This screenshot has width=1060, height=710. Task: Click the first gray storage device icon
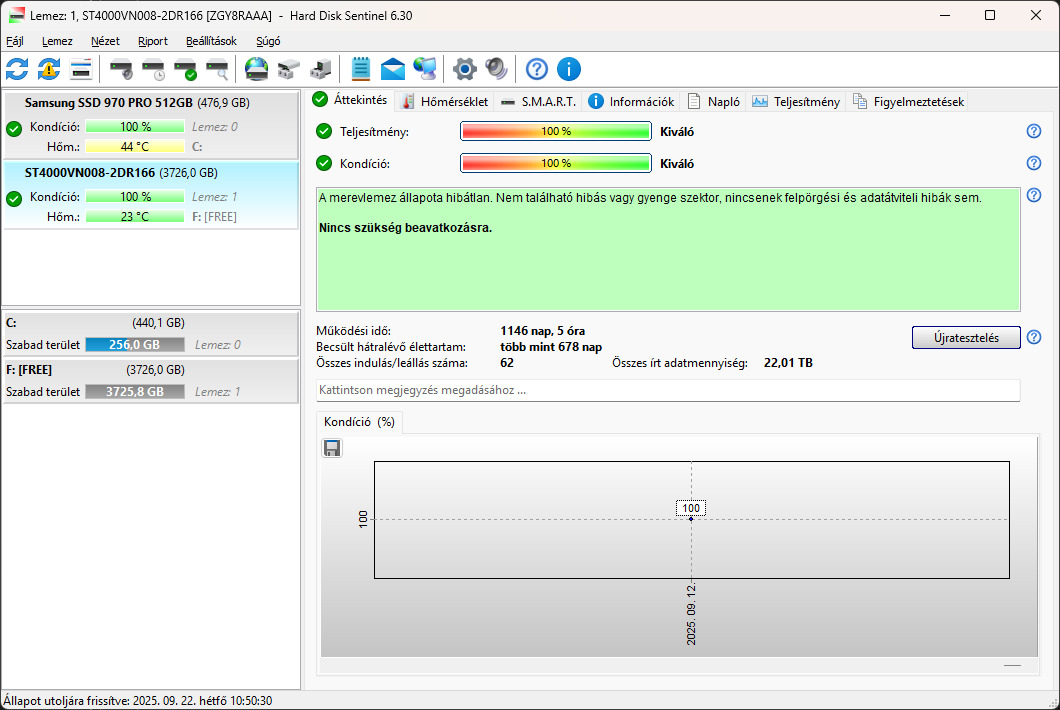(x=289, y=69)
